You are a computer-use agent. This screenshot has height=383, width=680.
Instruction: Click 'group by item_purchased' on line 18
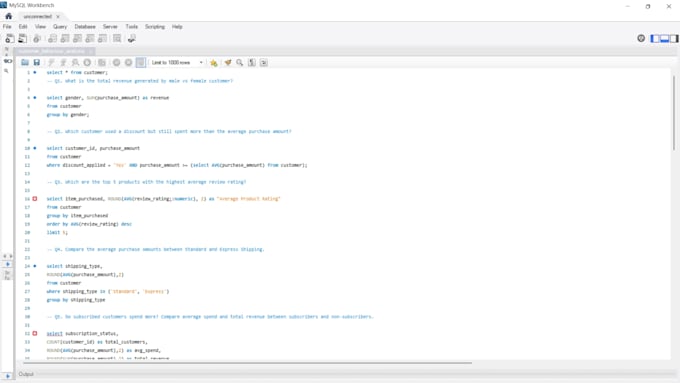[x=77, y=216]
